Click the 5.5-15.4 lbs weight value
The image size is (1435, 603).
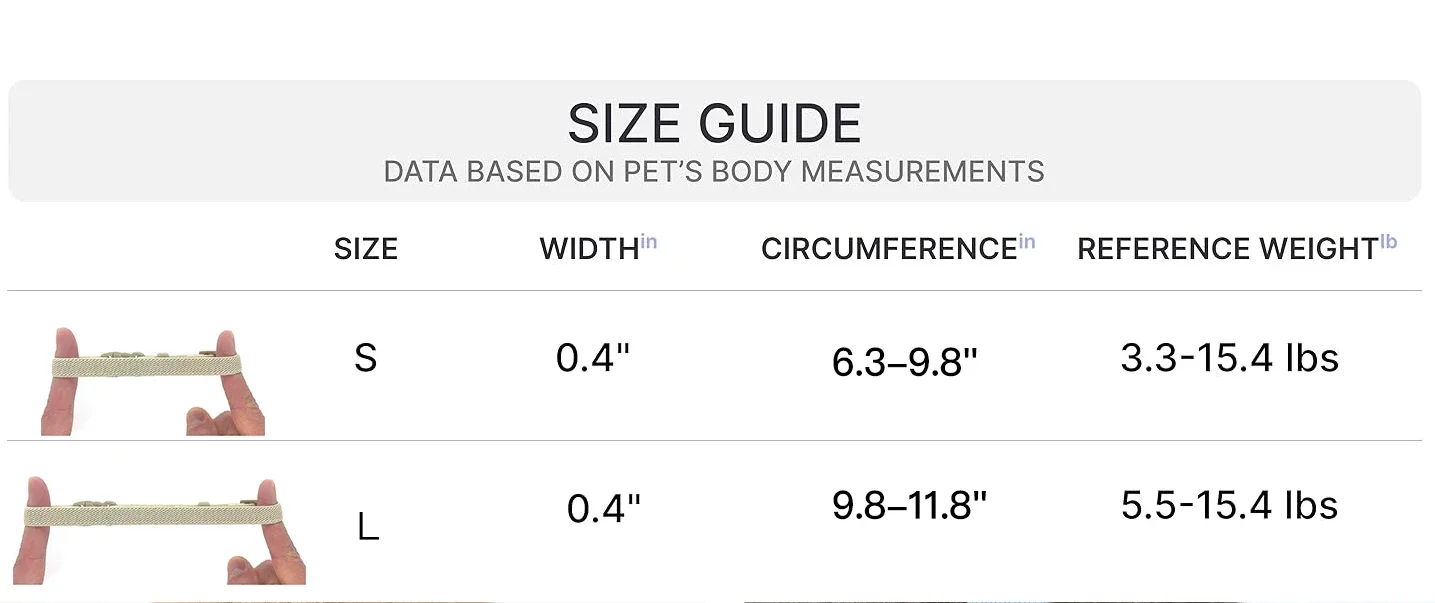tap(1229, 506)
